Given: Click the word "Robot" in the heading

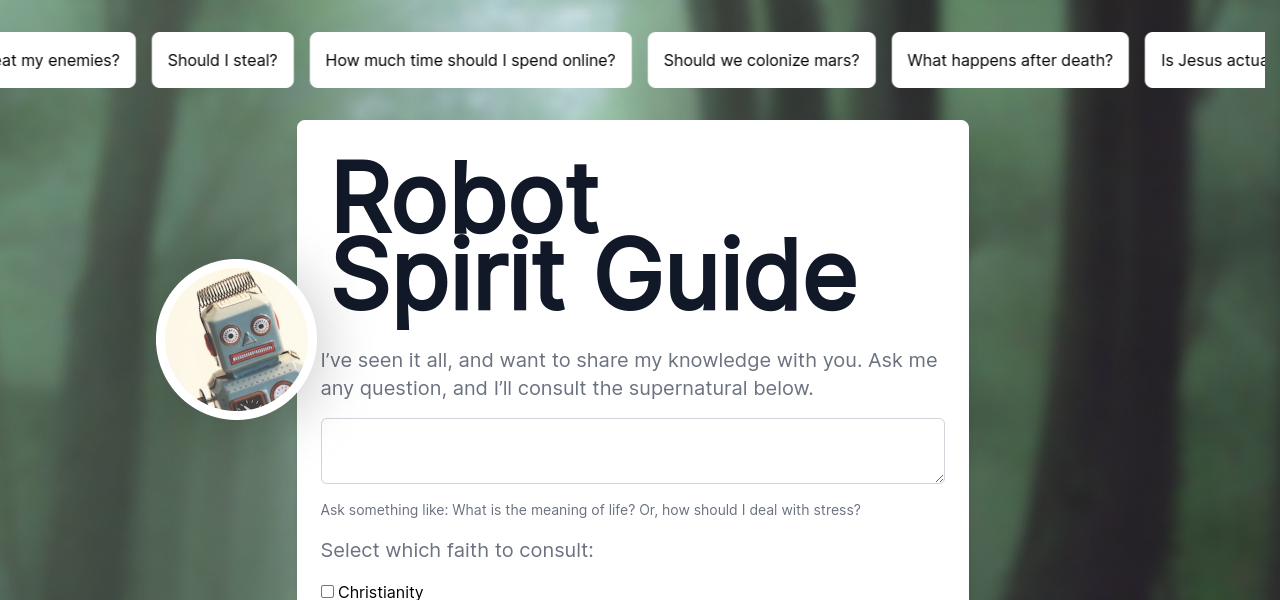Looking at the screenshot, I should coord(465,198).
